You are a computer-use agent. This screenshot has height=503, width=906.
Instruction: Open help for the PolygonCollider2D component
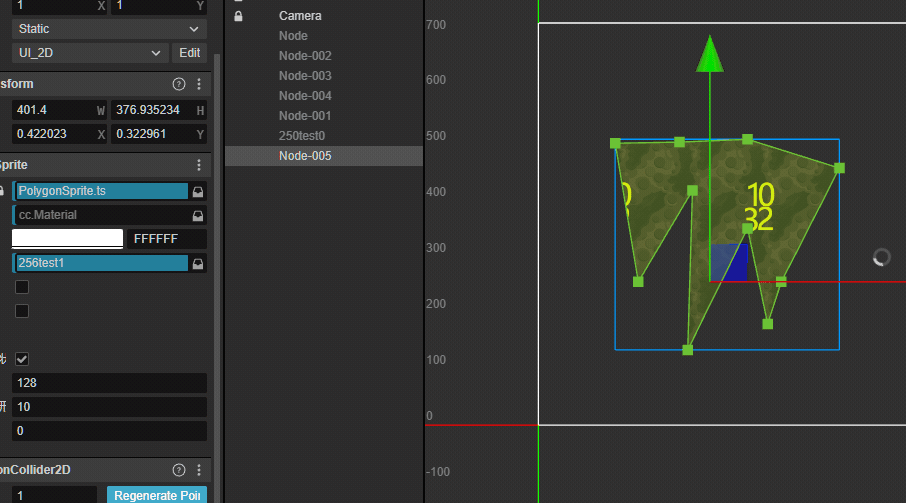coord(179,470)
